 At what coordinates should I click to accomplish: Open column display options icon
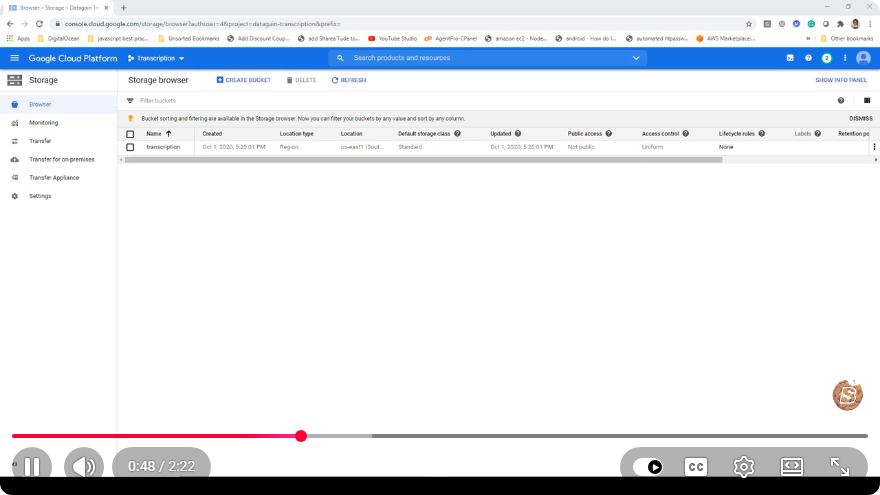coord(867,100)
